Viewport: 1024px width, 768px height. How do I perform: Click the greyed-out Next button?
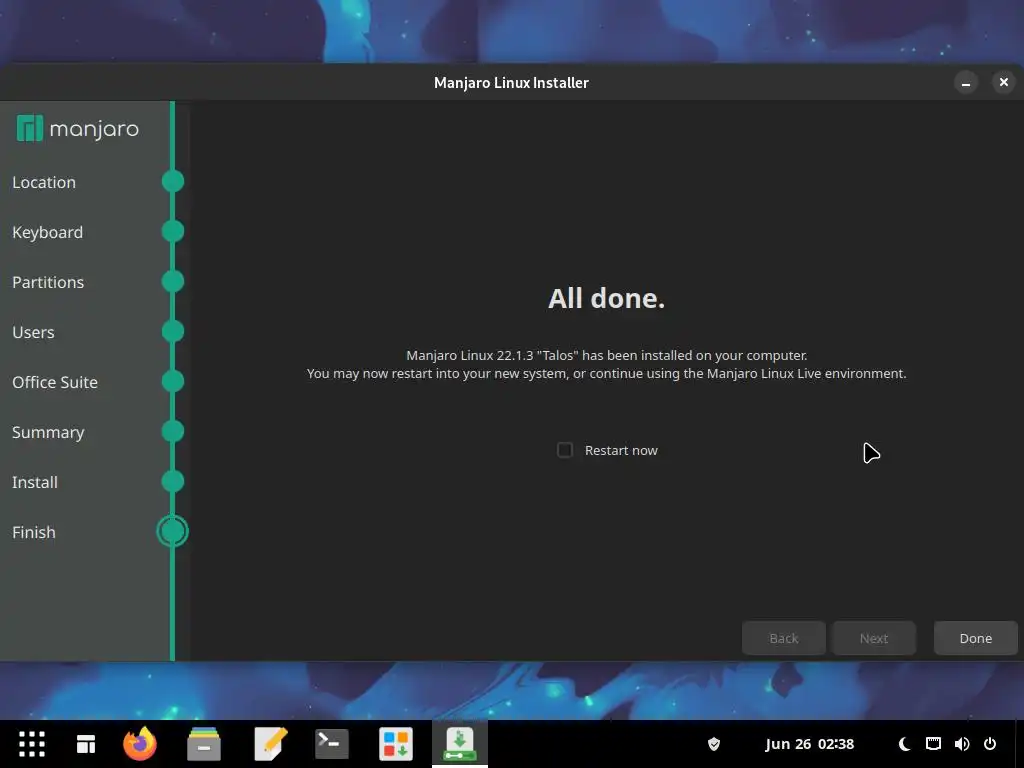[x=873, y=638]
